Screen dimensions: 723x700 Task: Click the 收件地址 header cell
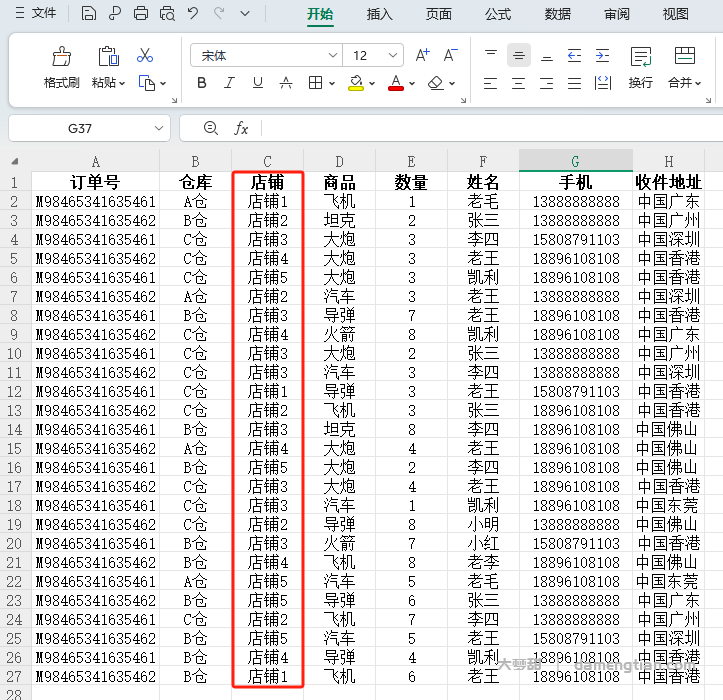pyautogui.click(x=668, y=182)
